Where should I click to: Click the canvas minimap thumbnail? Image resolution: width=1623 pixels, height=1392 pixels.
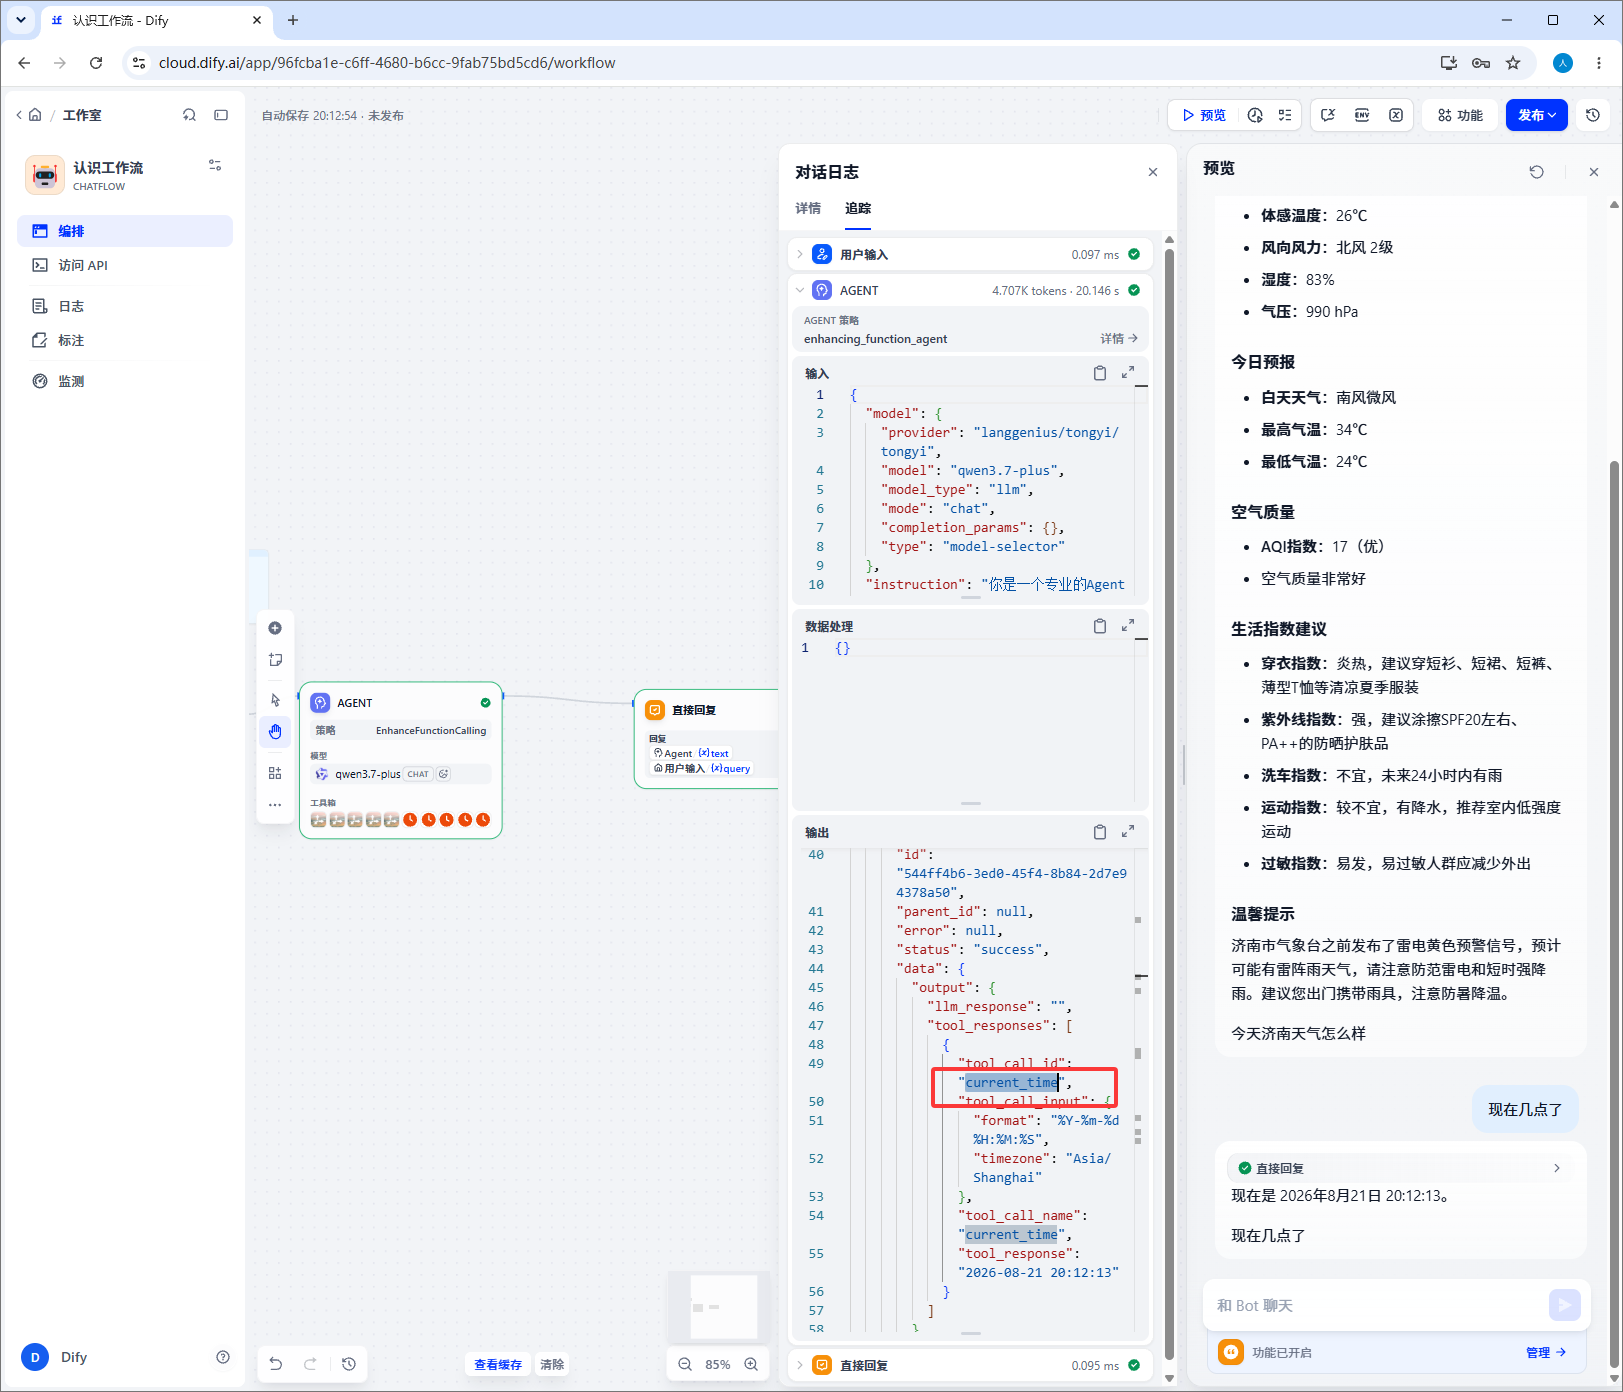[x=719, y=1306]
